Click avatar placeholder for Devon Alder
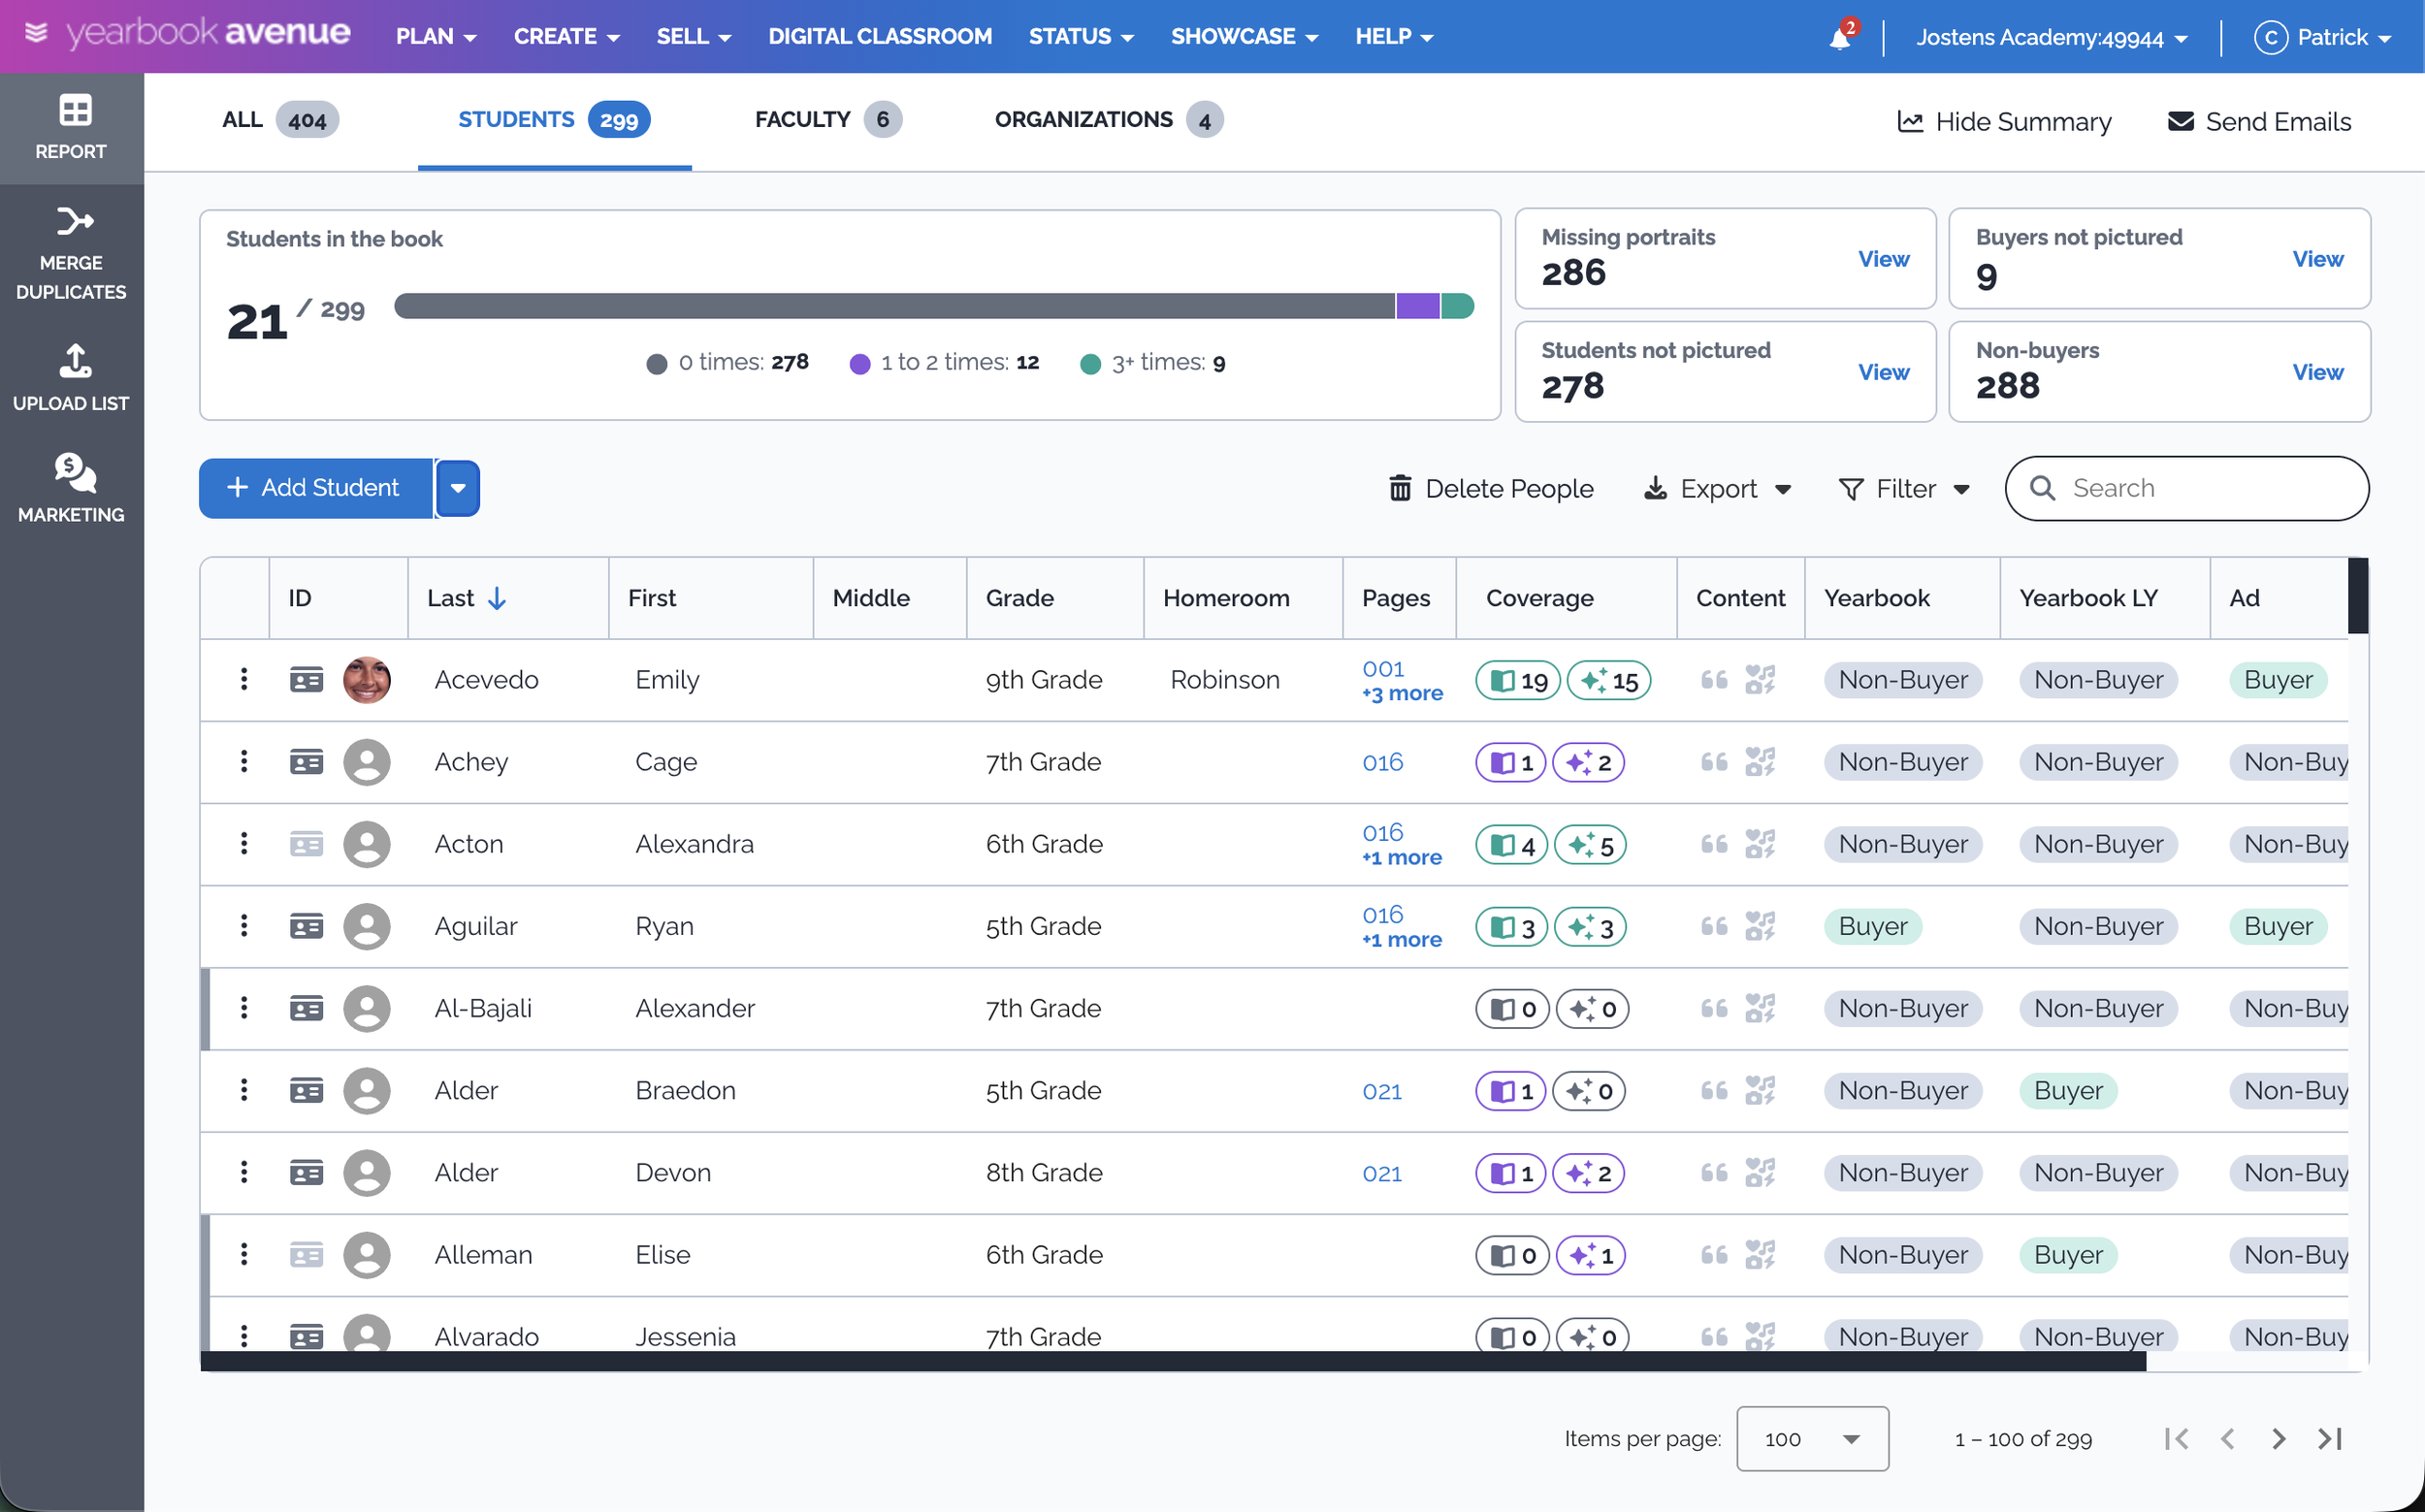This screenshot has width=2425, height=1512. pyautogui.click(x=367, y=1172)
